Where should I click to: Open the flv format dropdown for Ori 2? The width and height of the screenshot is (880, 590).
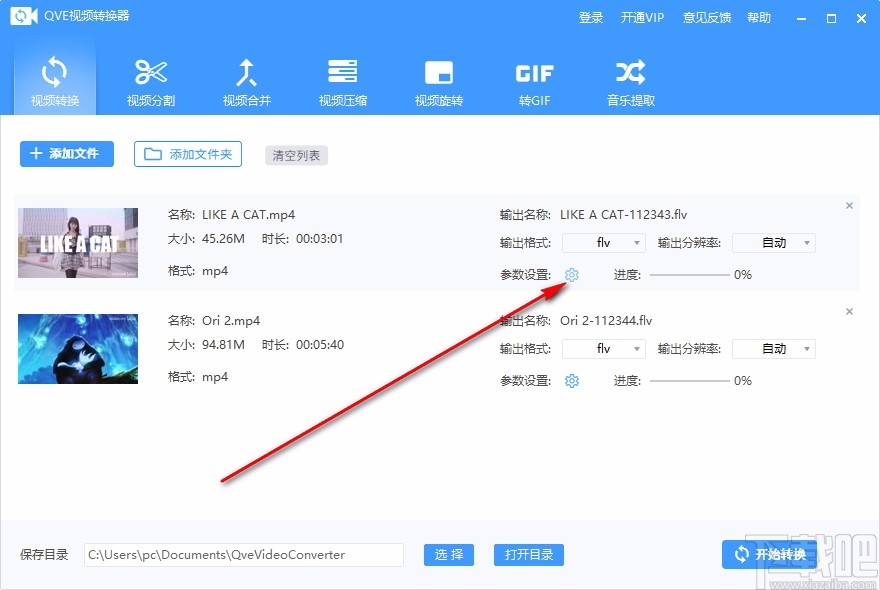tap(604, 348)
